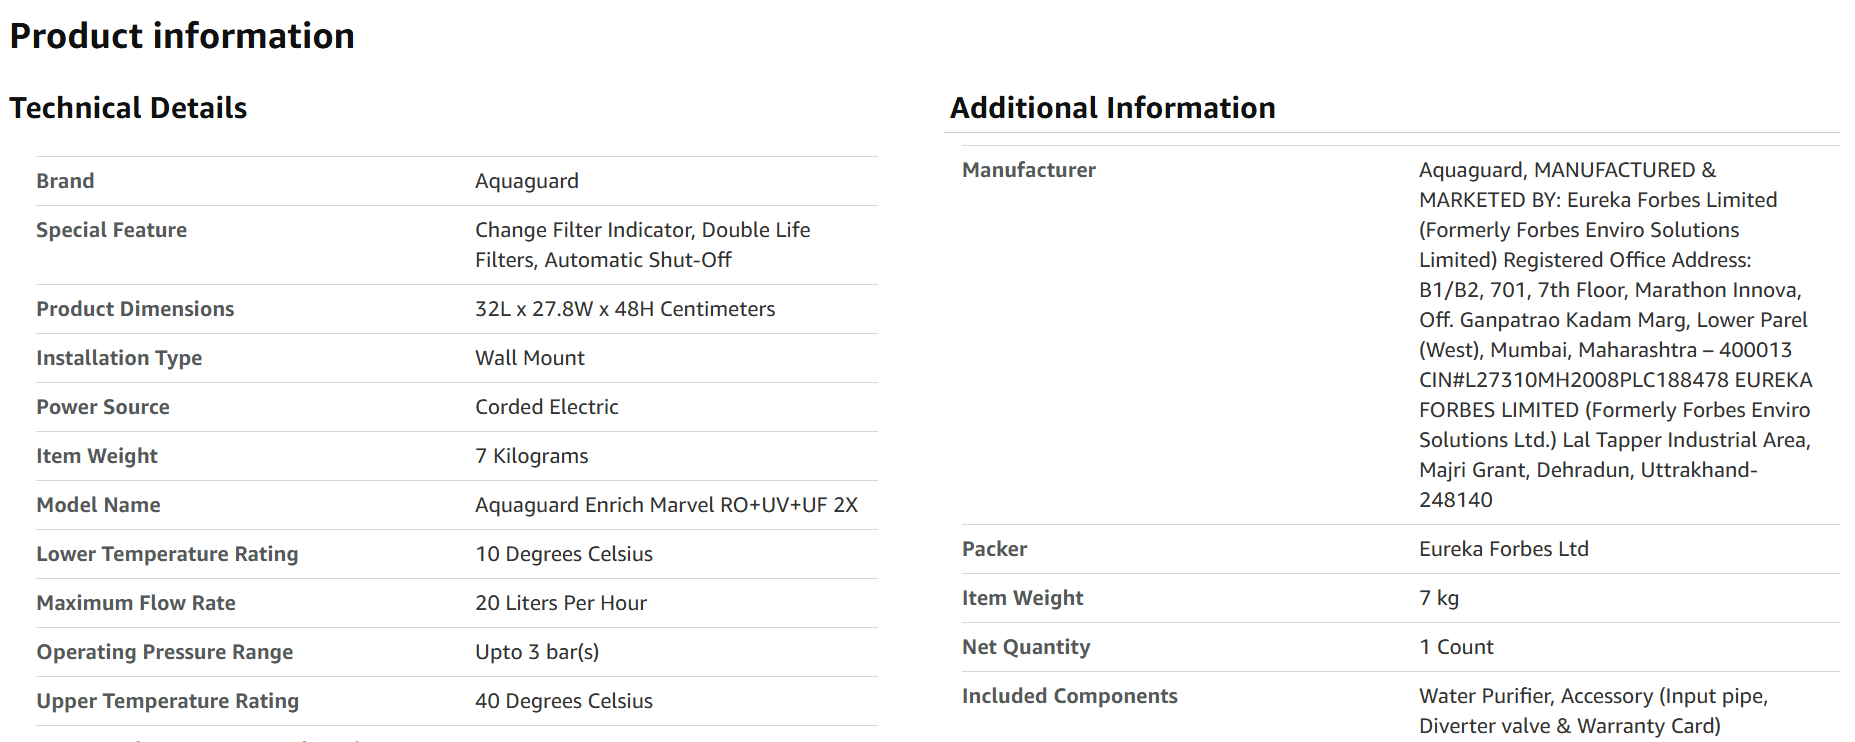The height and width of the screenshot is (742, 1855).
Task: Select the Product Dimensions value text
Action: click(x=625, y=309)
